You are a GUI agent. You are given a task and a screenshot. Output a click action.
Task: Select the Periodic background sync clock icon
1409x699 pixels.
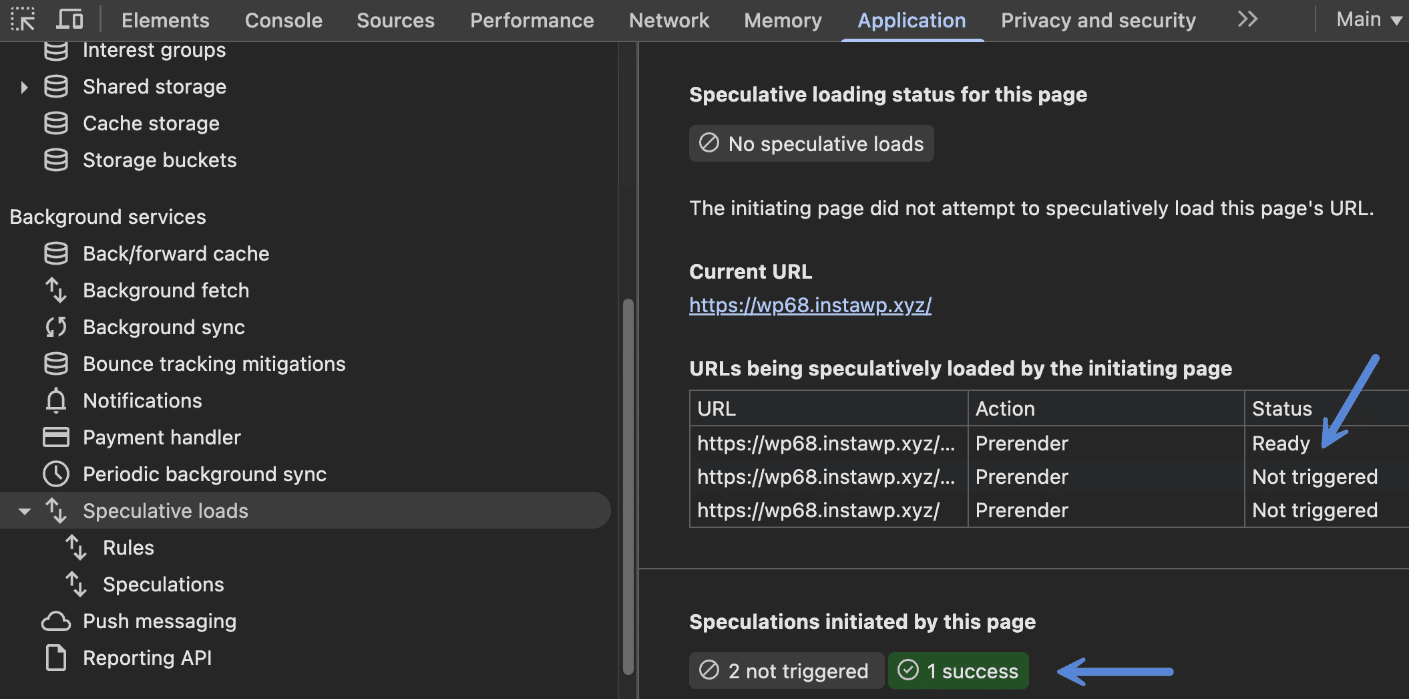point(55,474)
